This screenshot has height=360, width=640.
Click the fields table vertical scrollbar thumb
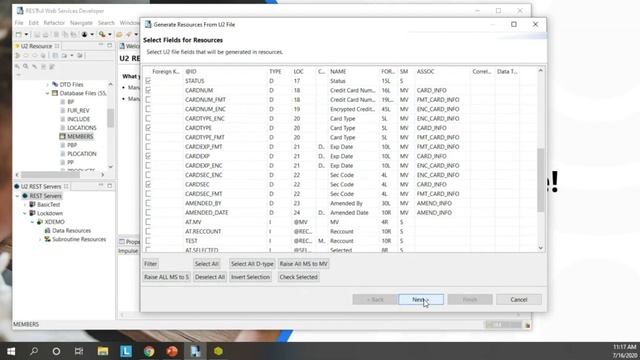(540, 180)
